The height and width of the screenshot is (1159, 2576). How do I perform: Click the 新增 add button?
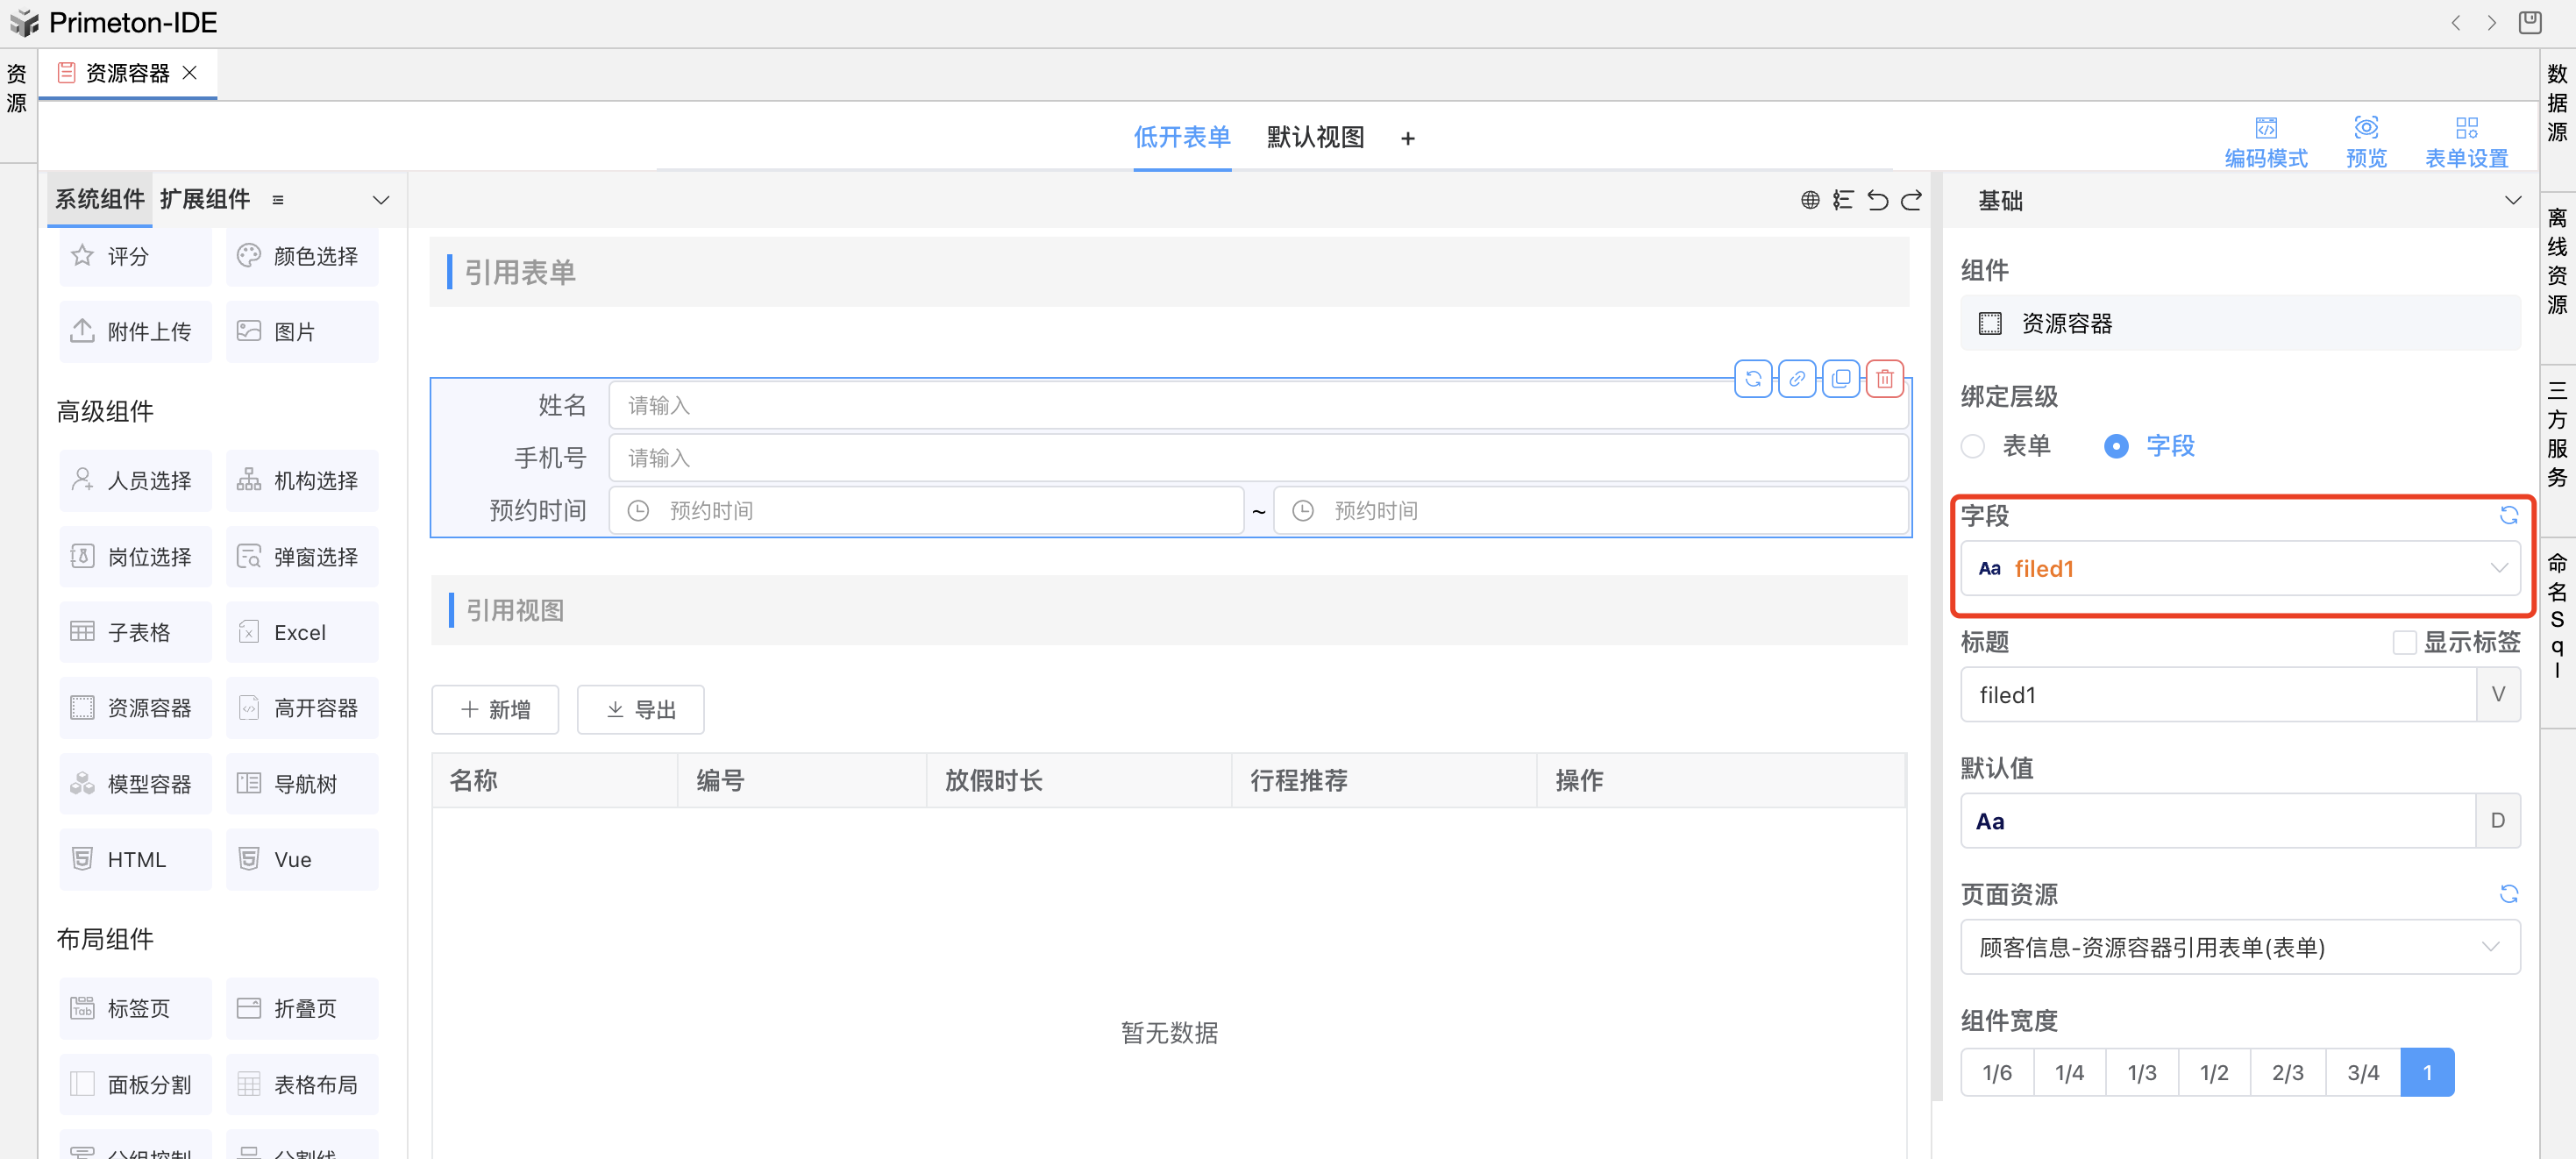(x=495, y=709)
